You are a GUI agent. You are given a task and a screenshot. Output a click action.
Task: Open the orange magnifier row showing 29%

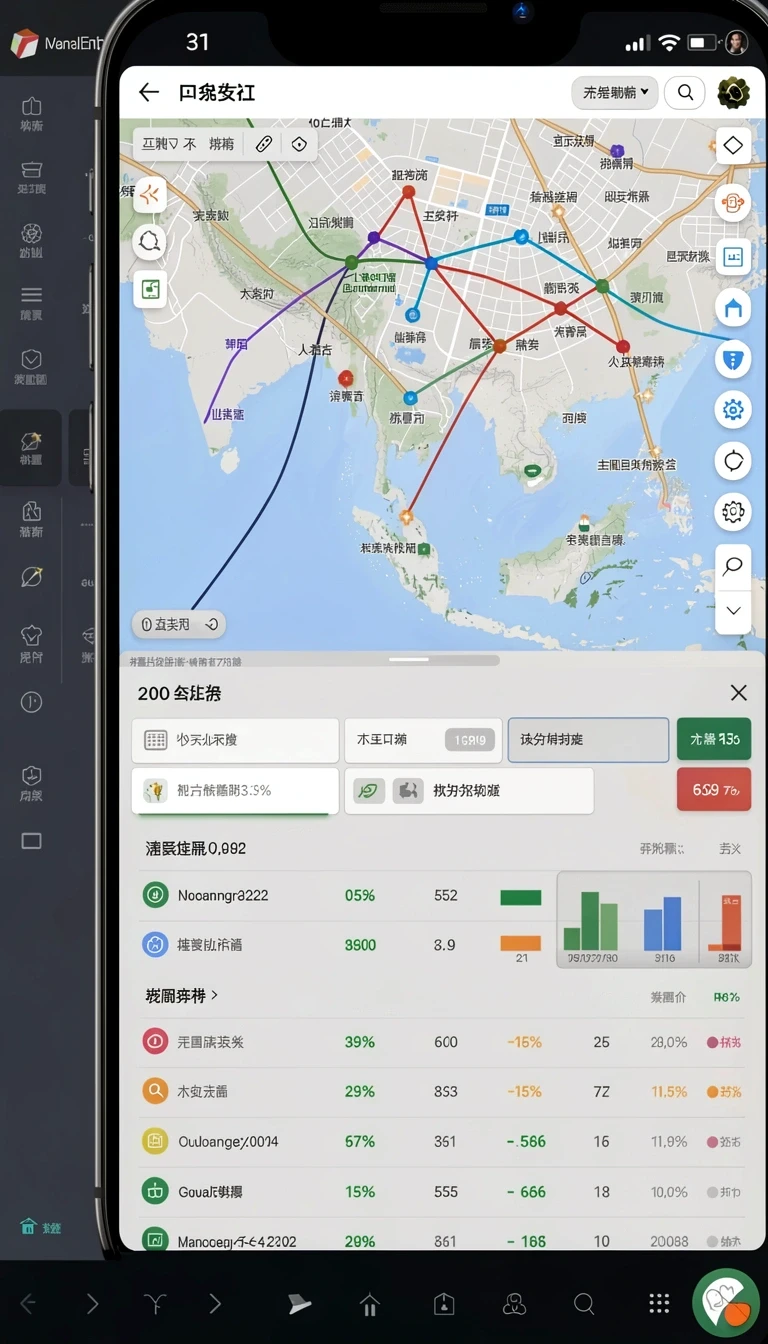[444, 1092]
